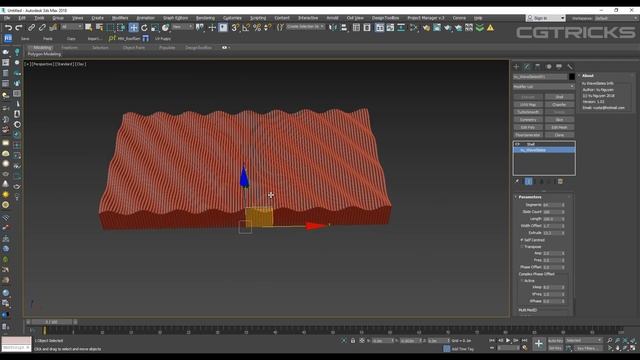Screen dimensions: 640x360
Task: Click the Undo arrow icon
Action: 8,28
